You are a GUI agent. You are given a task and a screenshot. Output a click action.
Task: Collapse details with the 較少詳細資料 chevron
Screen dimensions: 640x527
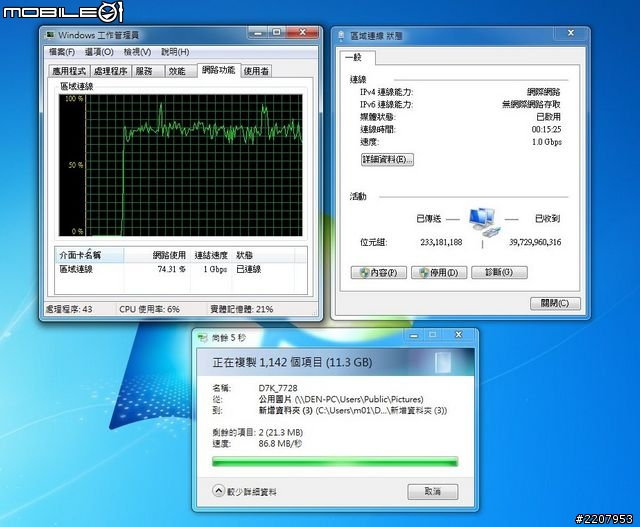[219, 491]
